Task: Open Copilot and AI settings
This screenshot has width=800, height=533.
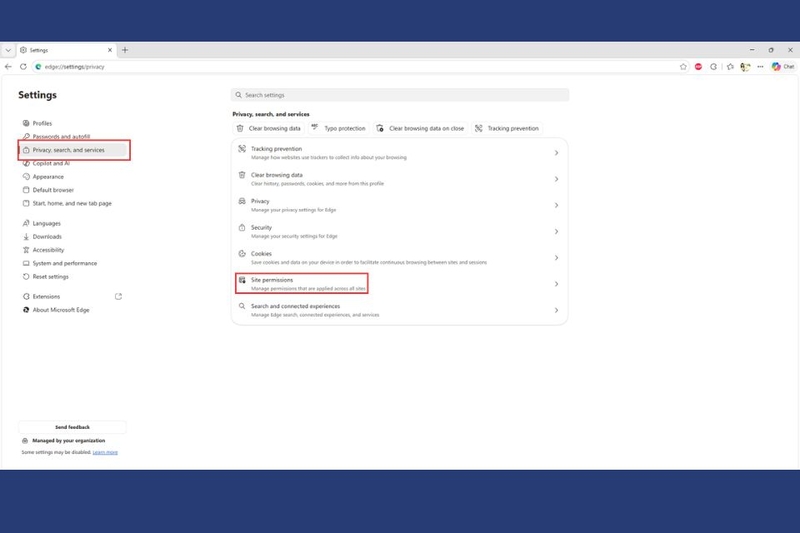Action: point(51,163)
